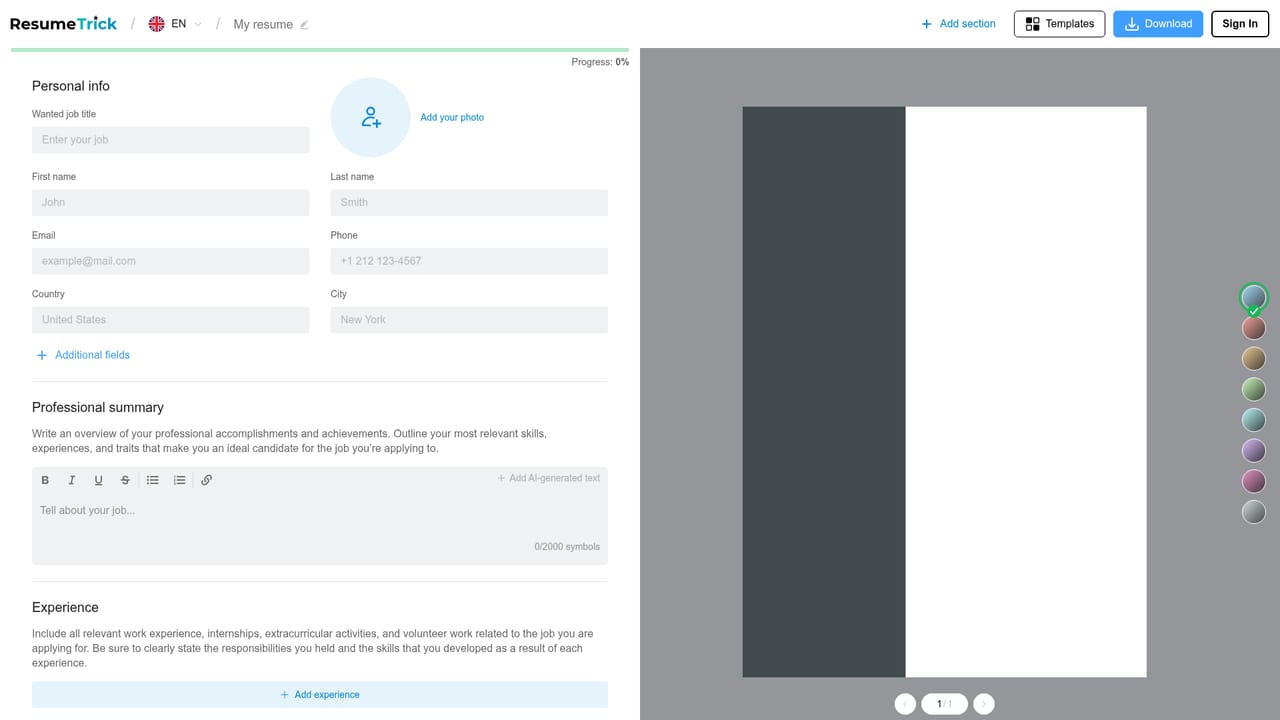Focus the Wanted job title field
The image size is (1280, 720).
[171, 140]
